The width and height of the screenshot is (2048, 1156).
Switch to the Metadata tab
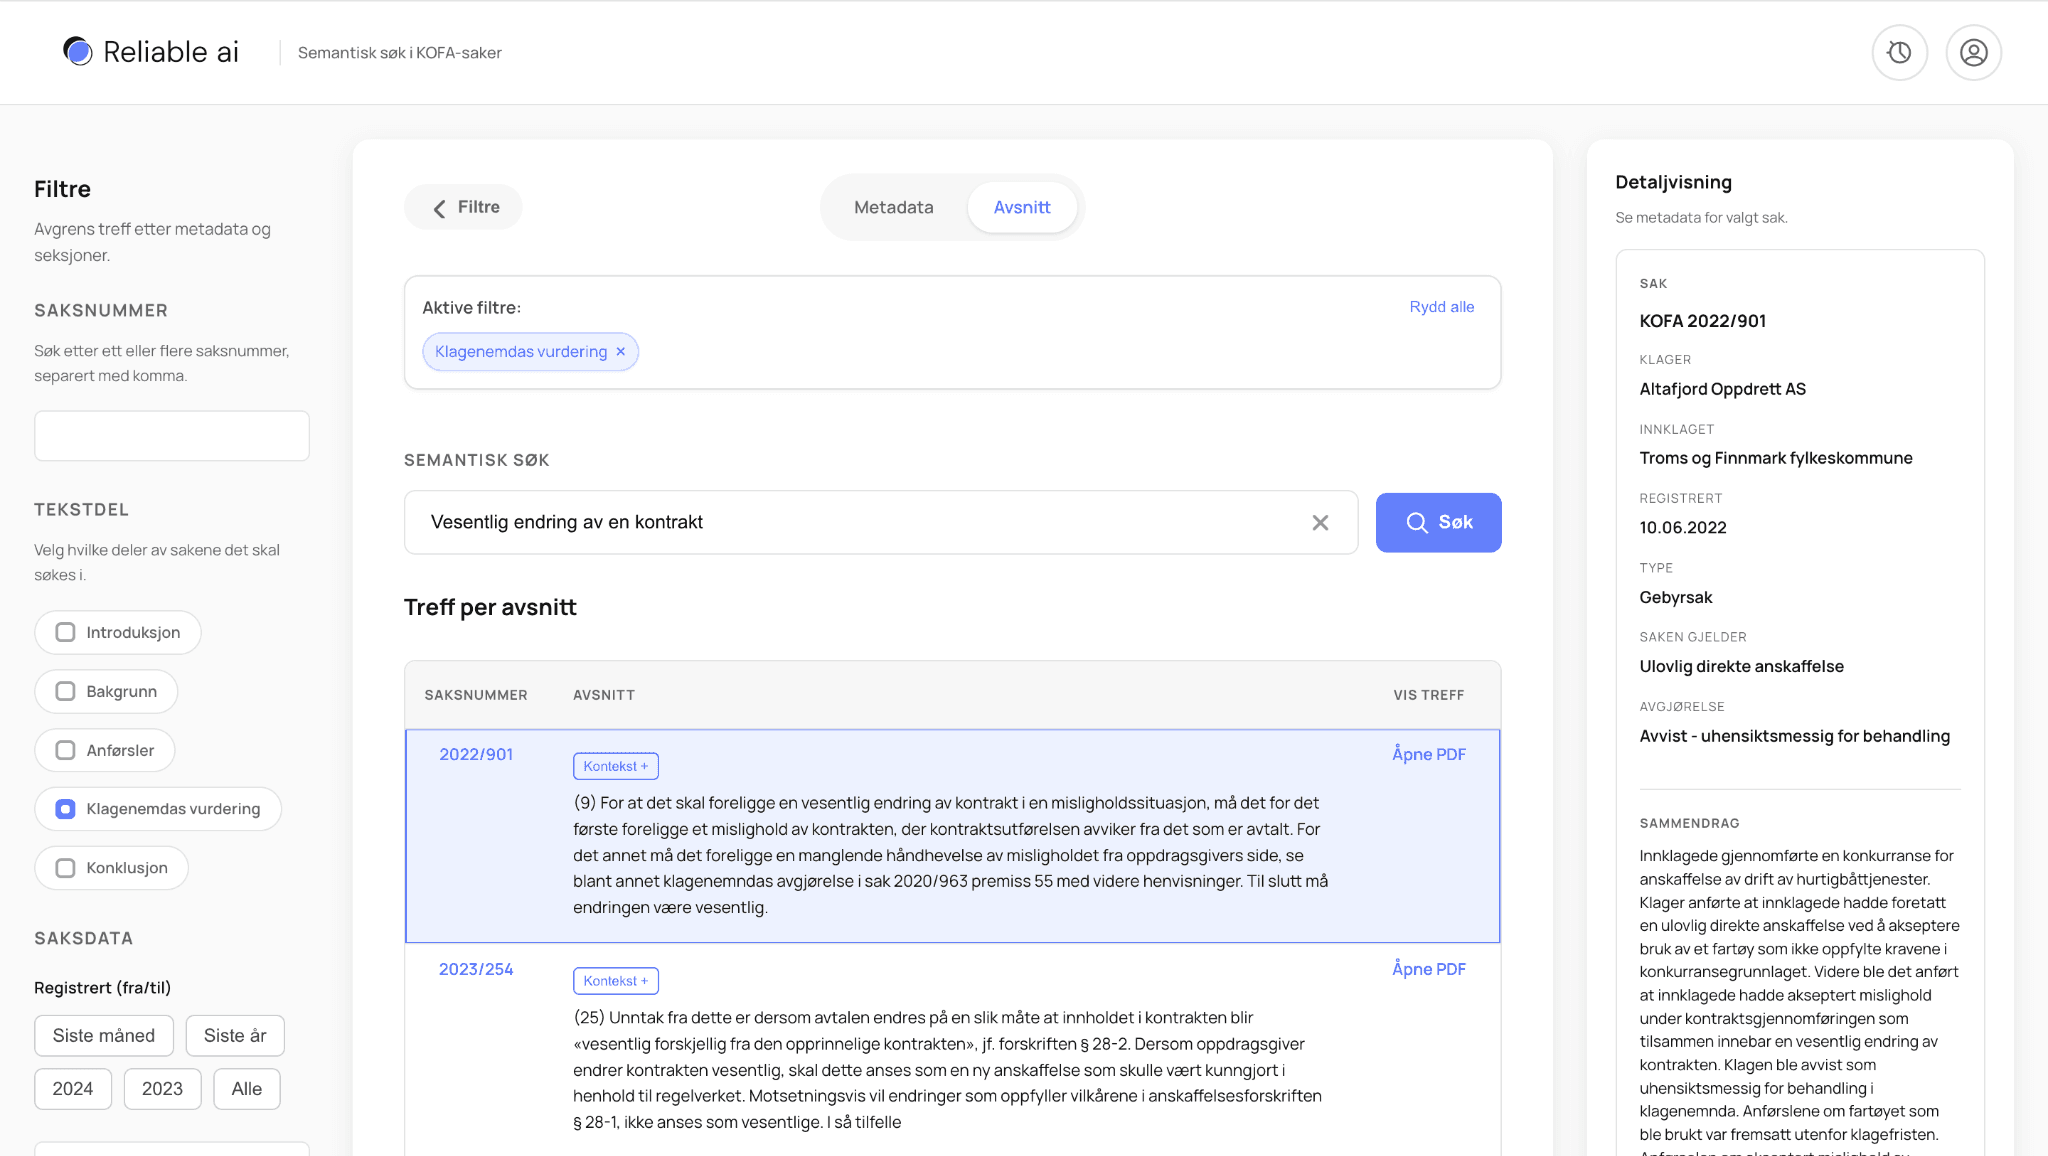coord(893,207)
